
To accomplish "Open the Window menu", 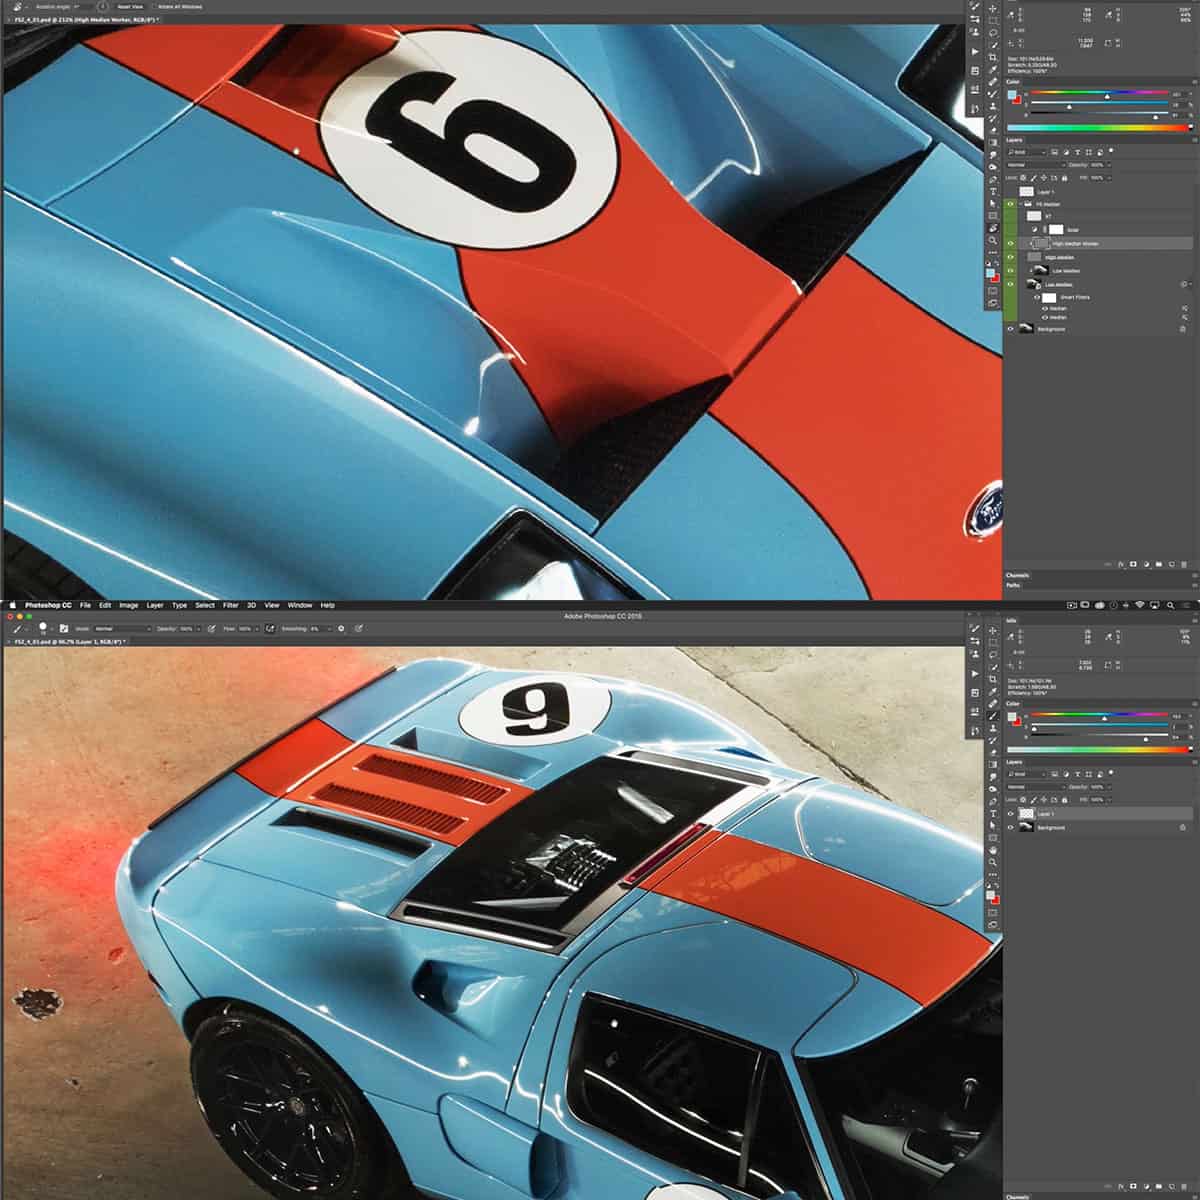I will pos(300,605).
